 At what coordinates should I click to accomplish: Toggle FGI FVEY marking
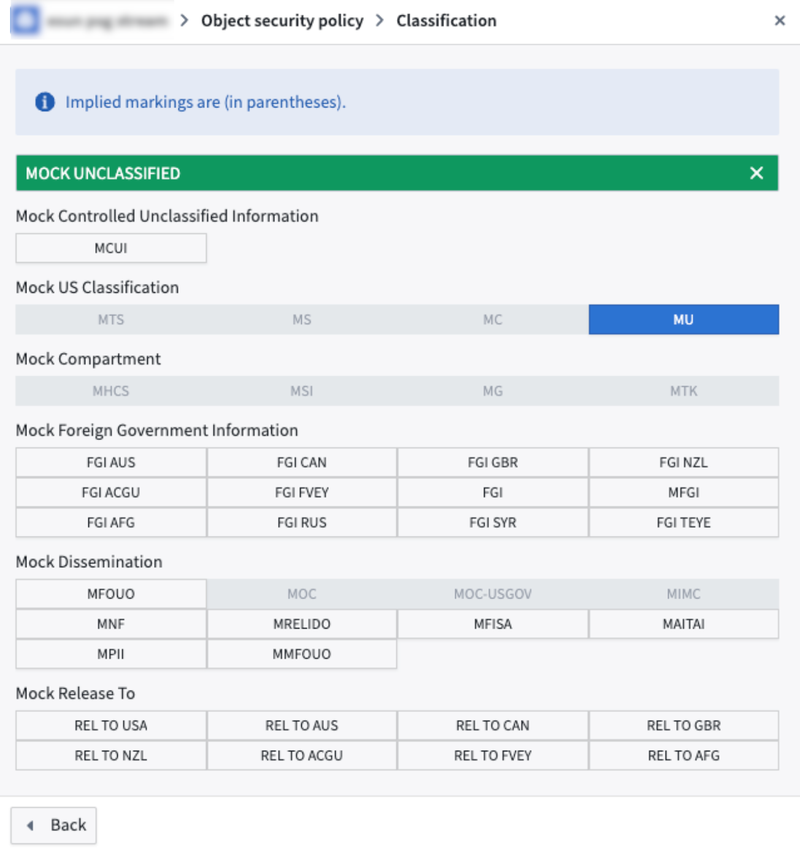point(302,493)
